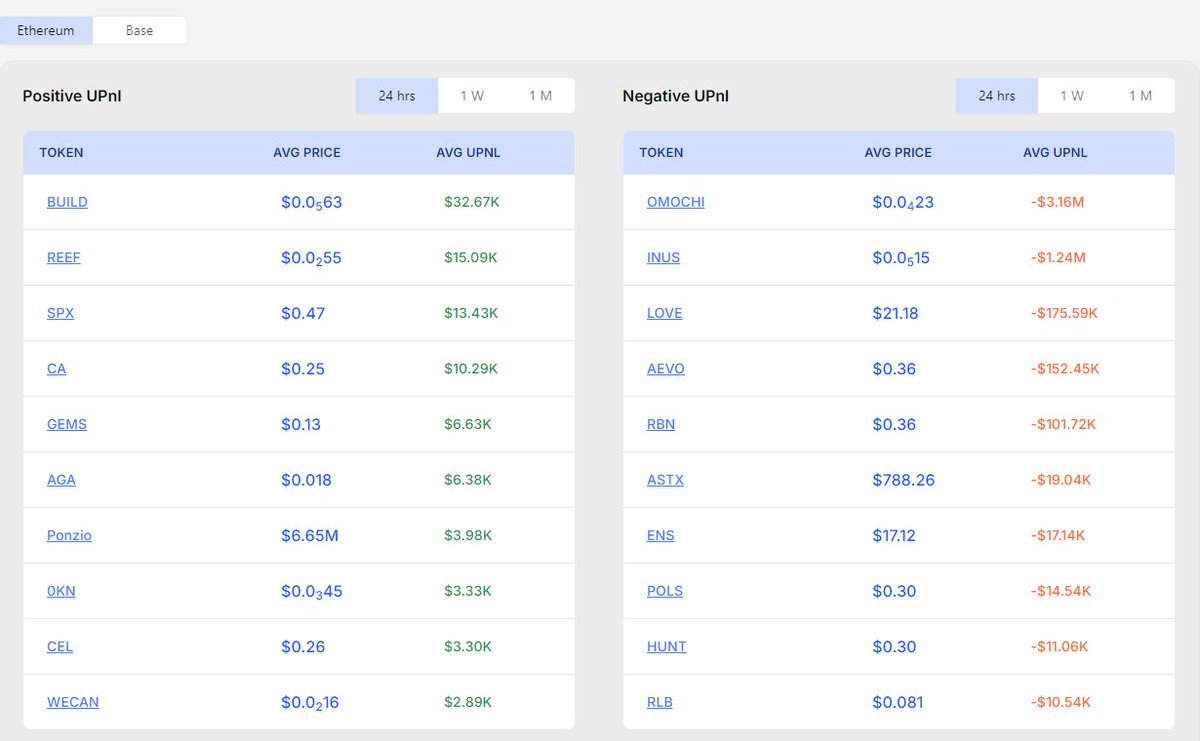
Task: Open the ASTX token link
Action: 666,480
